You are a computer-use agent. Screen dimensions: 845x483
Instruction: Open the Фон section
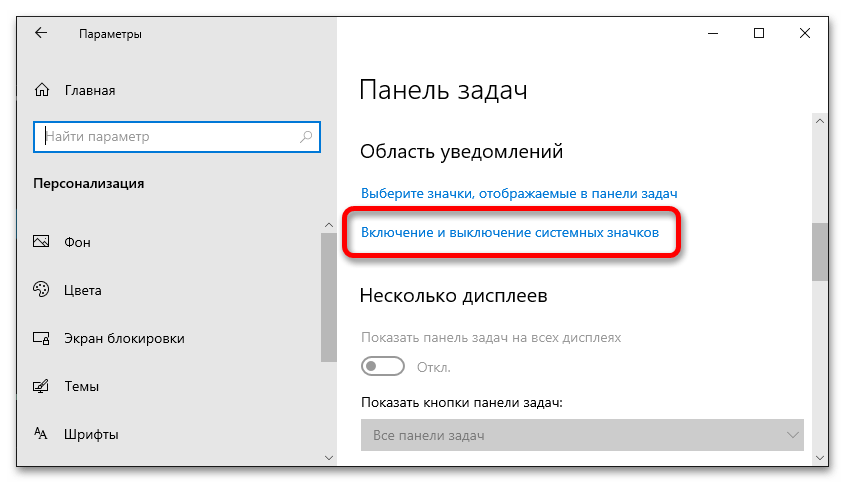[78, 243]
